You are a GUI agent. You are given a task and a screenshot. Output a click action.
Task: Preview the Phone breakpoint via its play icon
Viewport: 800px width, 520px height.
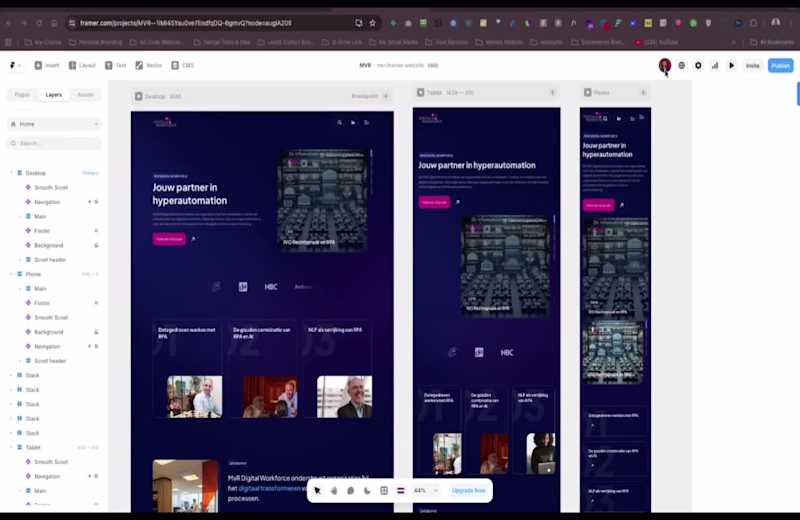[x=588, y=92]
